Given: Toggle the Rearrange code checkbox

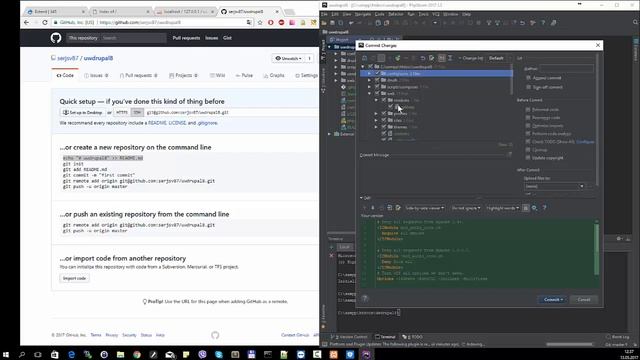Looking at the screenshot, I should click(528, 118).
